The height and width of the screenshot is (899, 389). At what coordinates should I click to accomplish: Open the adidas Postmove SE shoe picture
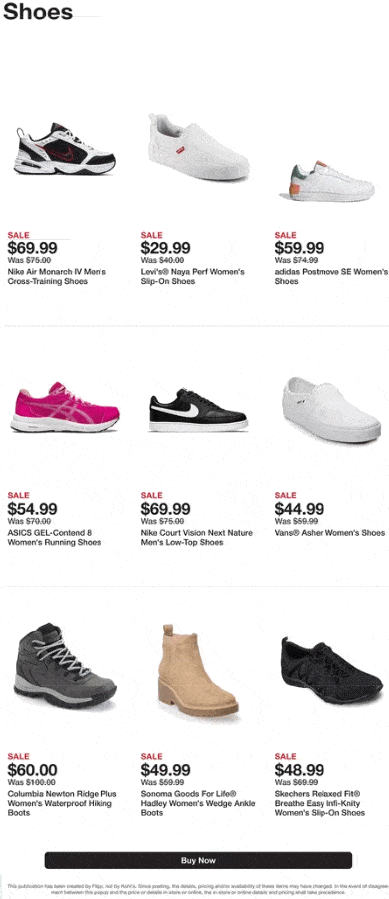tap(332, 181)
